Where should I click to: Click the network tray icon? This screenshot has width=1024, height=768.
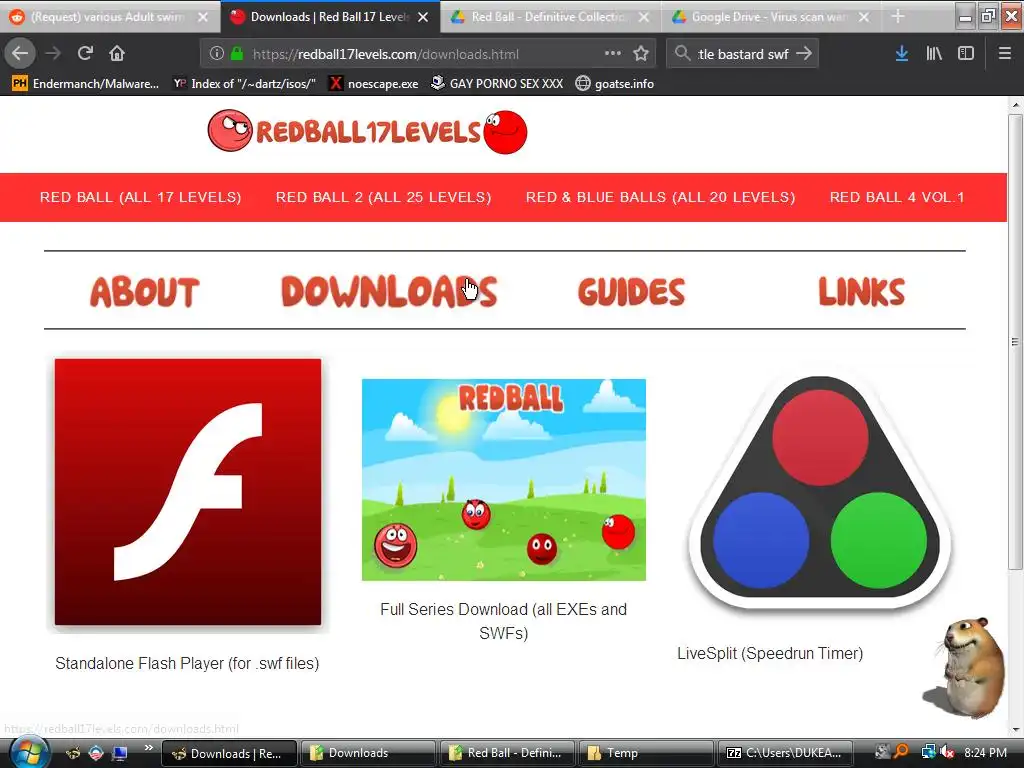click(x=927, y=752)
